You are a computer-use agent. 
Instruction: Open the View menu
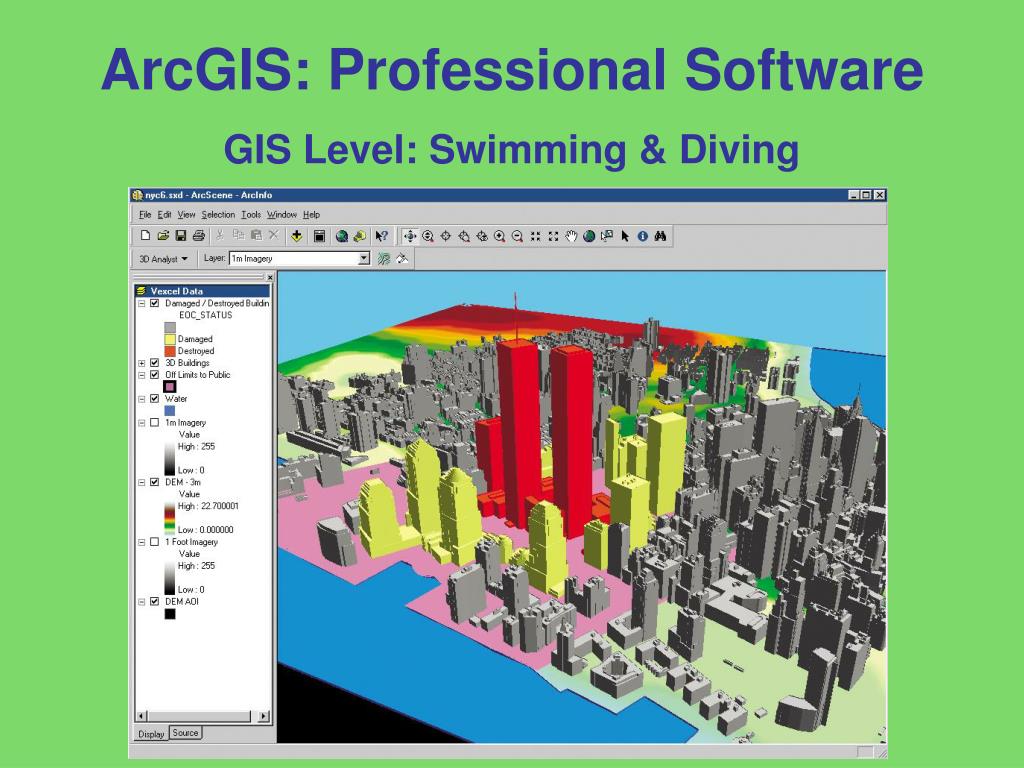[186, 214]
